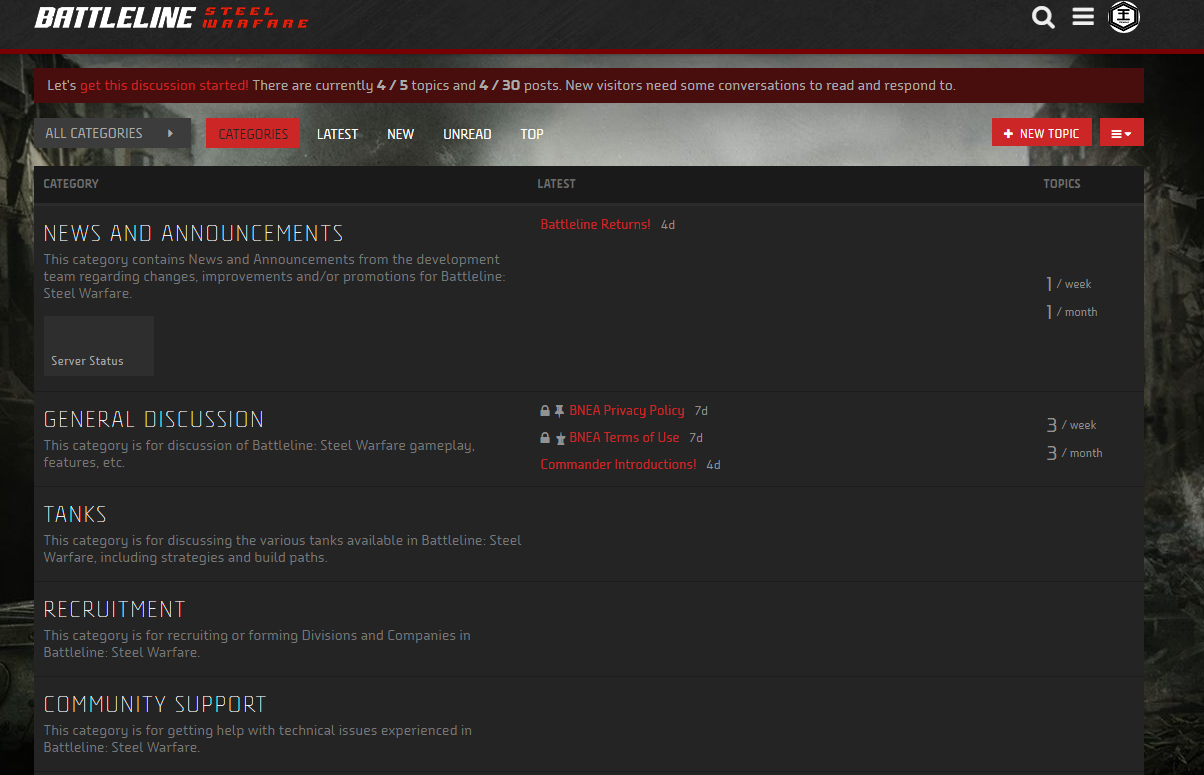Click the General Discussion category description

point(259,454)
